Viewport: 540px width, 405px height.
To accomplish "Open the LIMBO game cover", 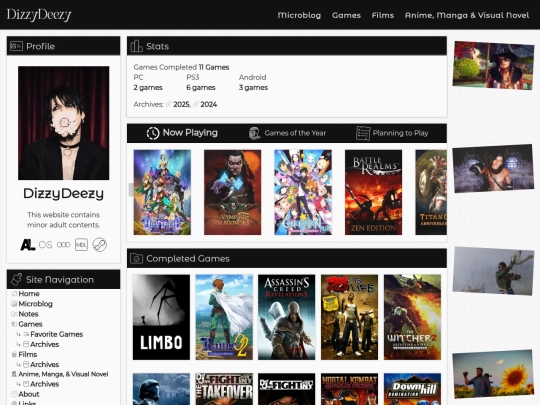I will click(161, 317).
